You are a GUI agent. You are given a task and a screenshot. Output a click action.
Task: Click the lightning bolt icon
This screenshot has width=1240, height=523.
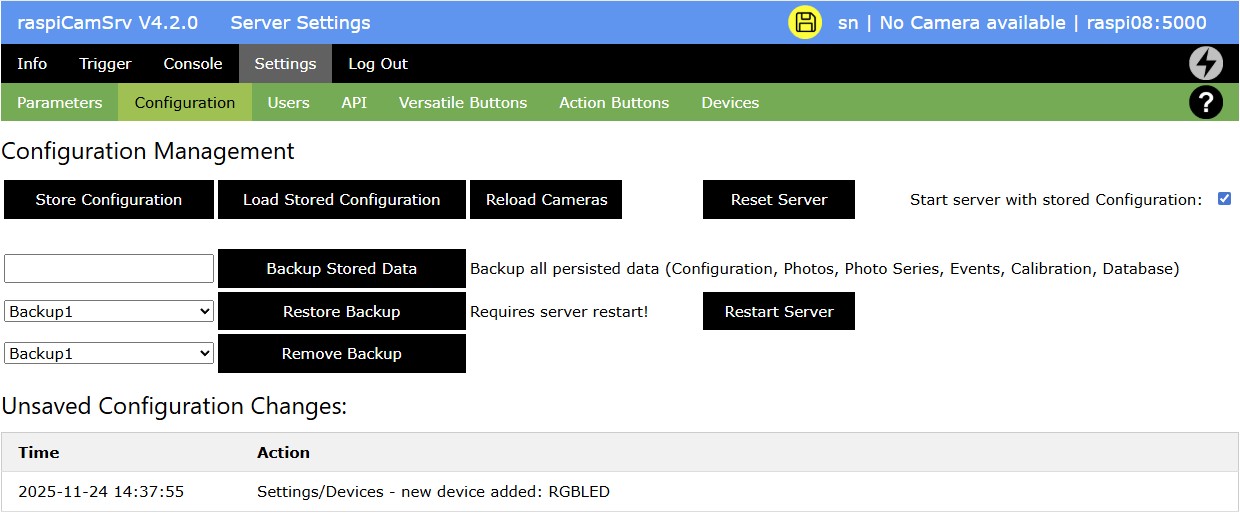point(1205,63)
